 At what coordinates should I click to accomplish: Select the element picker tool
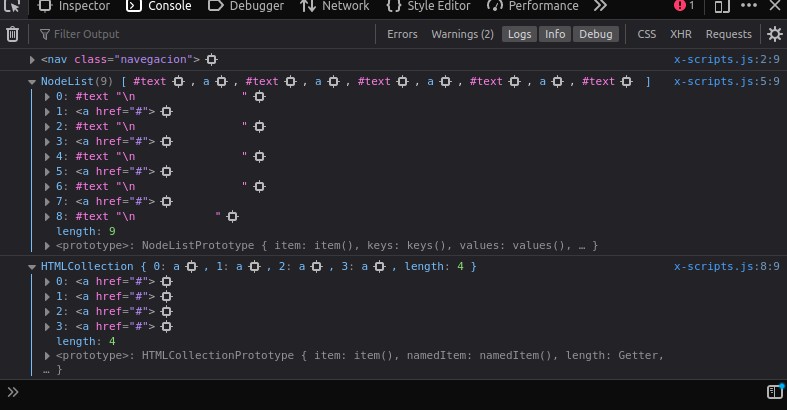[x=12, y=6]
